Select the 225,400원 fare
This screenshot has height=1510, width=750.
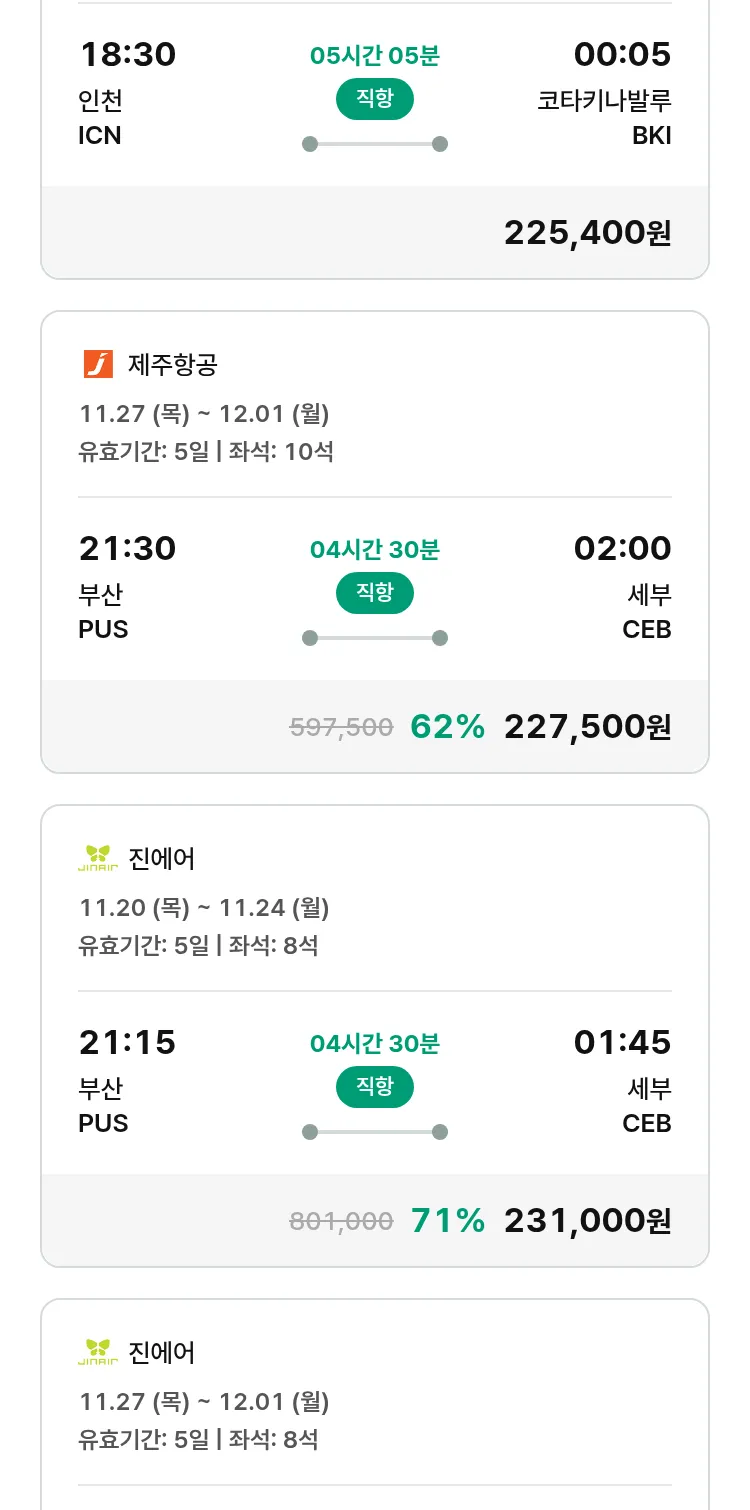pyautogui.click(x=587, y=233)
